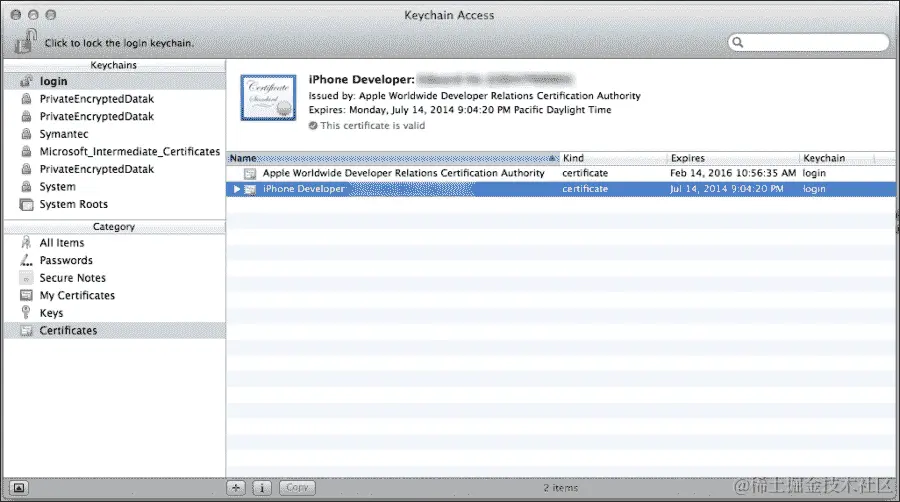Click the window close button

16,15
